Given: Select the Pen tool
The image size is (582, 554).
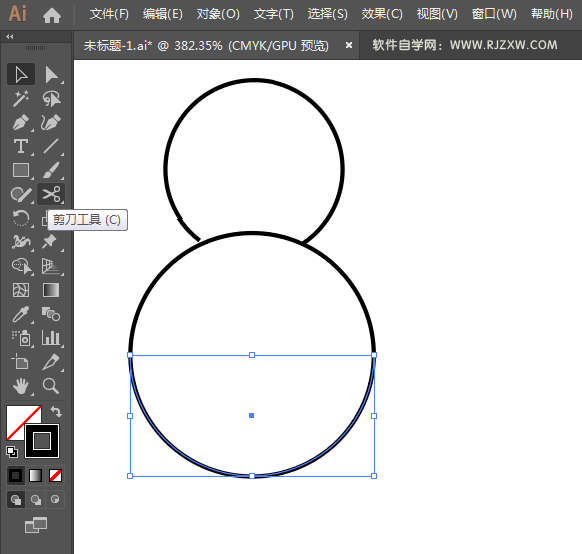Looking at the screenshot, I should (21, 123).
